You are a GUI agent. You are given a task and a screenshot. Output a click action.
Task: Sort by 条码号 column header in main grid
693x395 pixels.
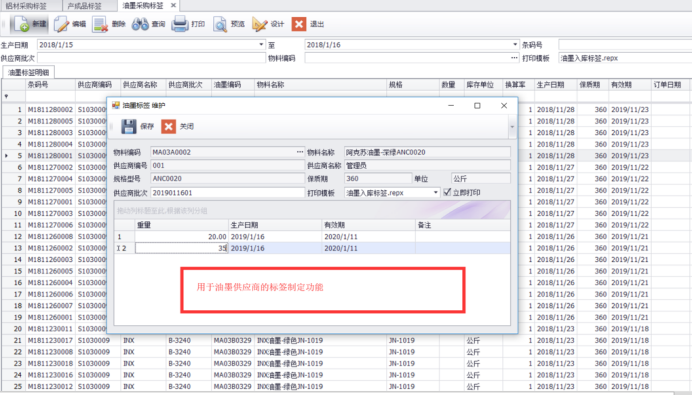50,85
